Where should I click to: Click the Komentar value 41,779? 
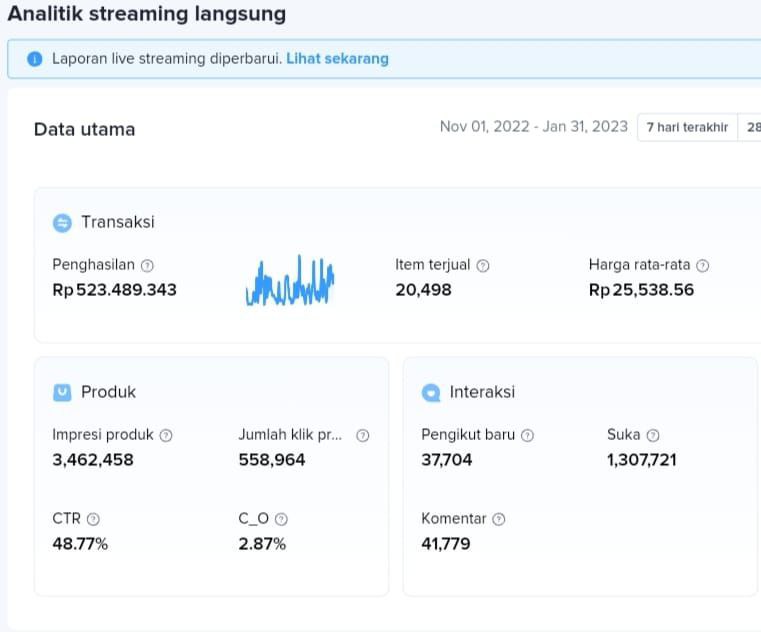click(x=446, y=544)
